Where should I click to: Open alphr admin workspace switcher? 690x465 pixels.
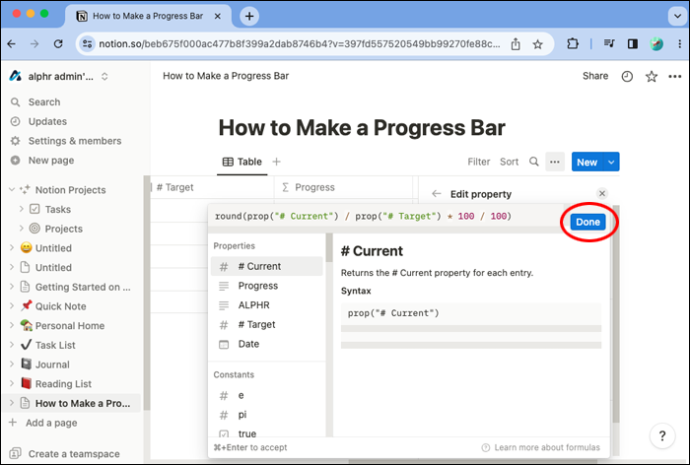click(59, 77)
